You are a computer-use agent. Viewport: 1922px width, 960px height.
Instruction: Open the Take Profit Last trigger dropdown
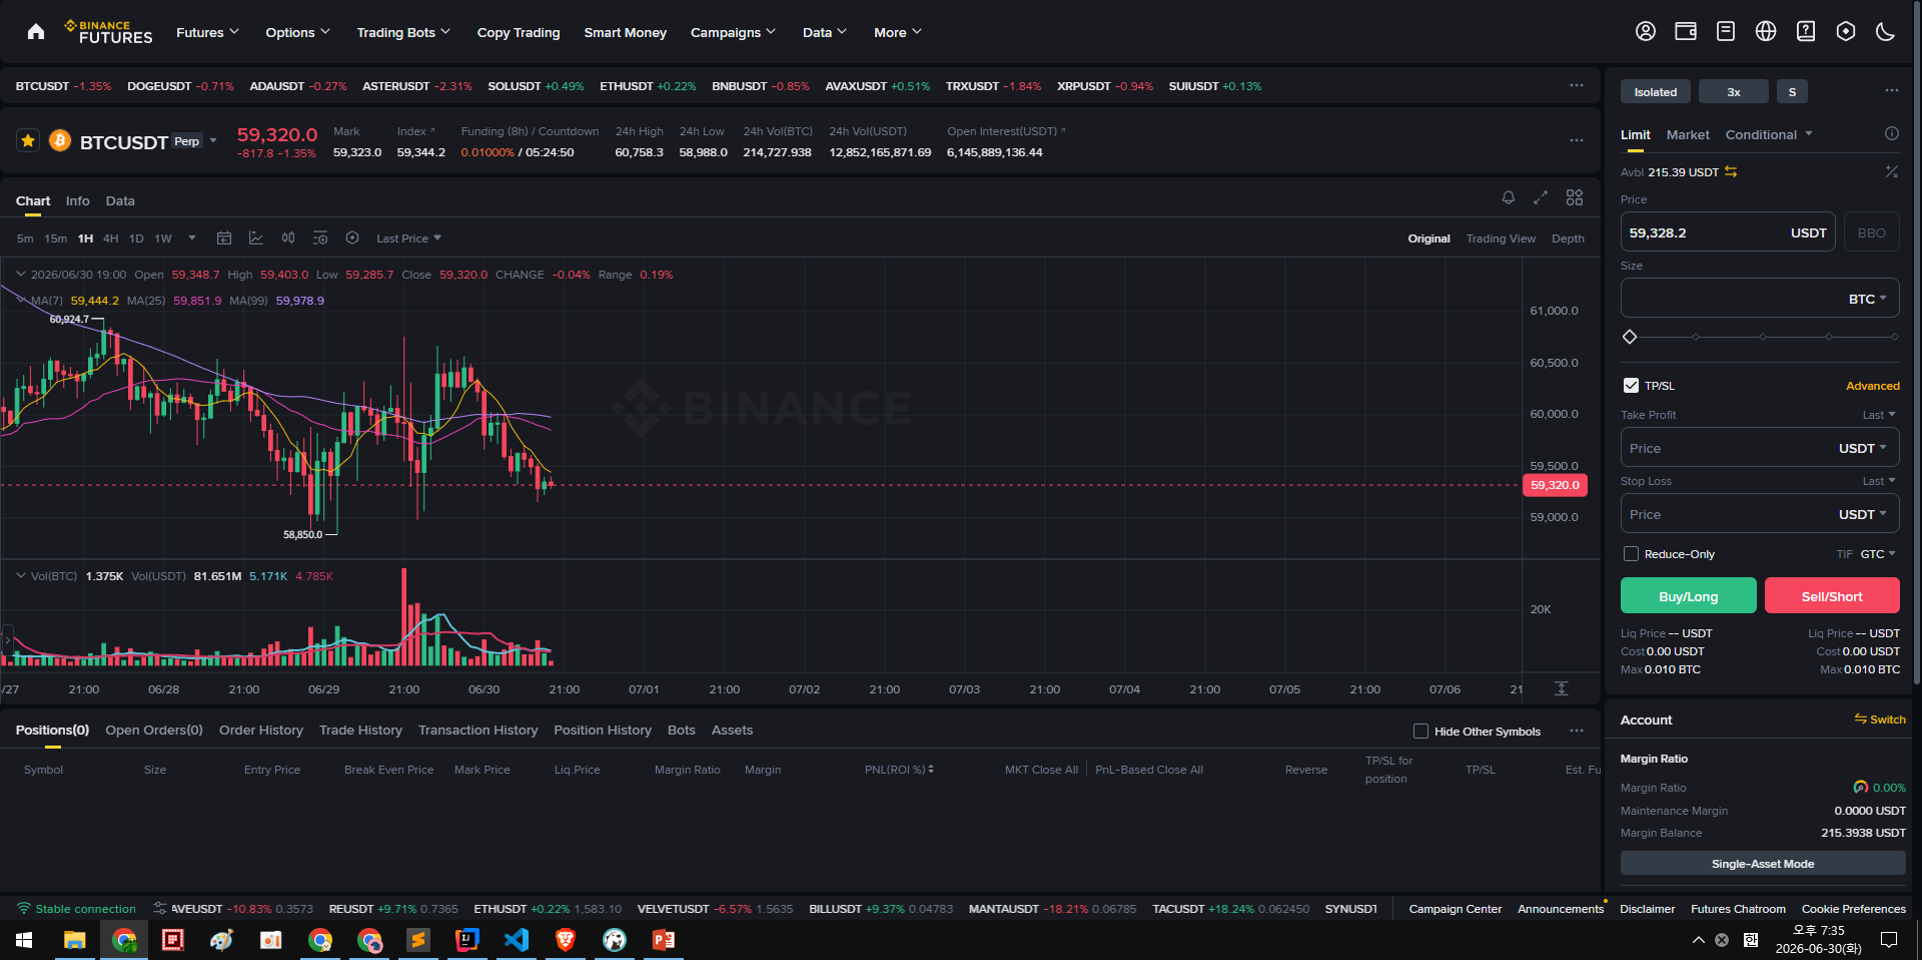1878,415
